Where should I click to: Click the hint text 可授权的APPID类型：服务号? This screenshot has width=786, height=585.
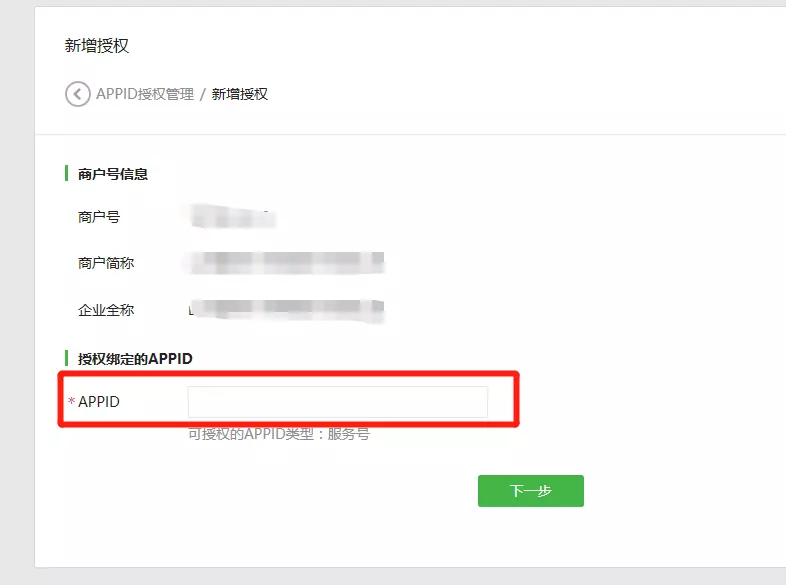pyautogui.click(x=279, y=434)
